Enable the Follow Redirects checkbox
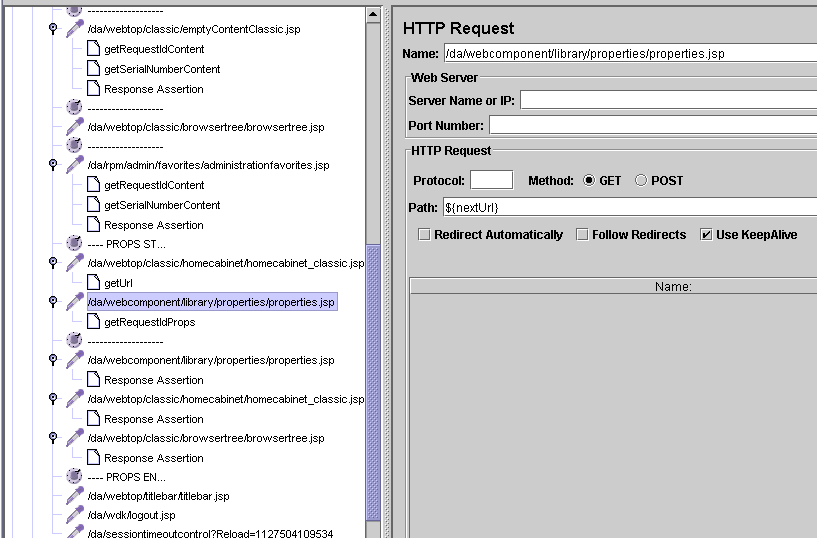 [x=582, y=234]
